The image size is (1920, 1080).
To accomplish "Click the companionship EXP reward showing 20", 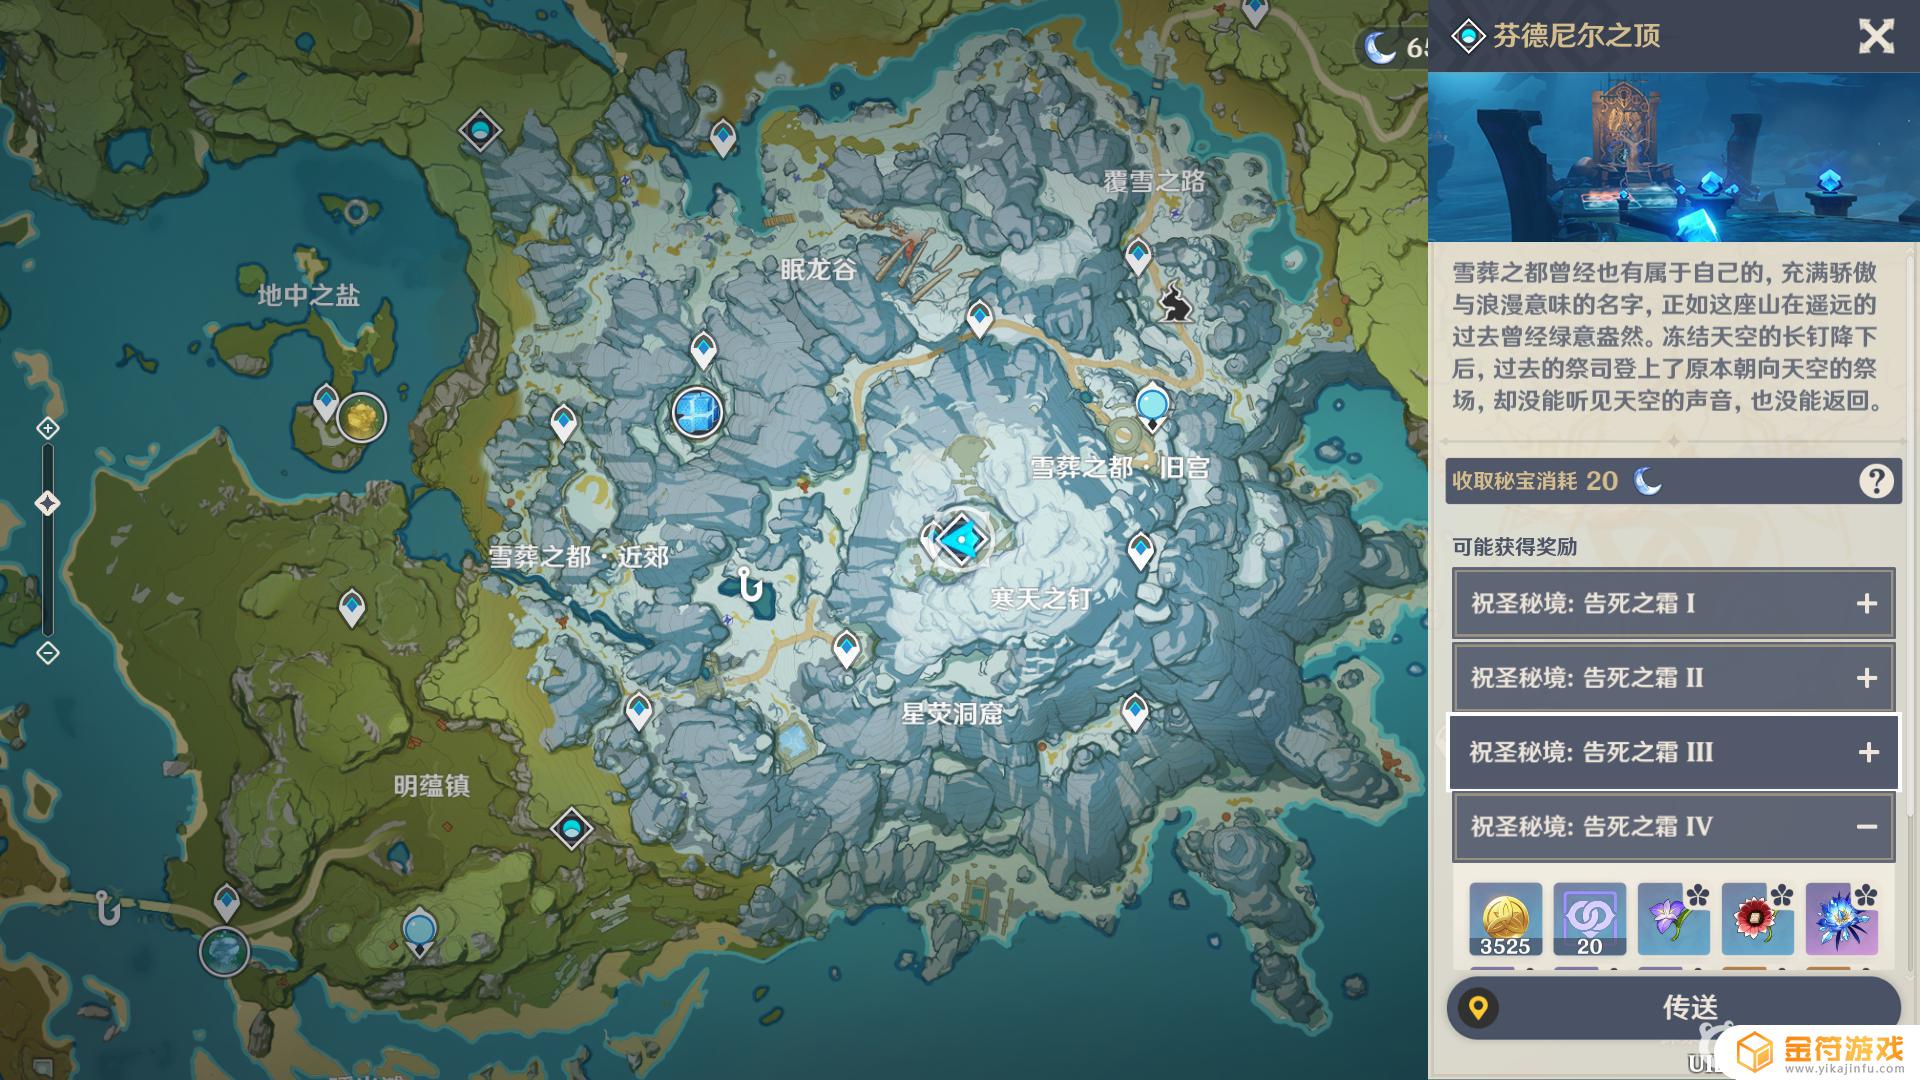I will pos(1589,918).
